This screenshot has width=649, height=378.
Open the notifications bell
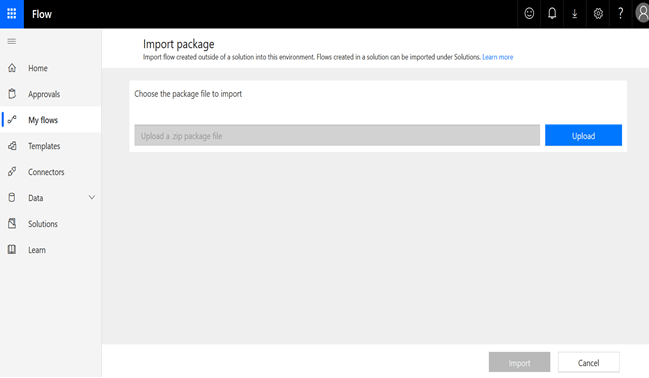point(552,14)
